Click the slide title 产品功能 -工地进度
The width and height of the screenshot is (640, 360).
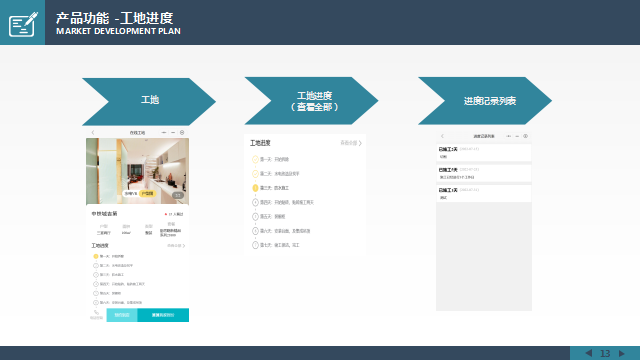pyautogui.click(x=114, y=18)
